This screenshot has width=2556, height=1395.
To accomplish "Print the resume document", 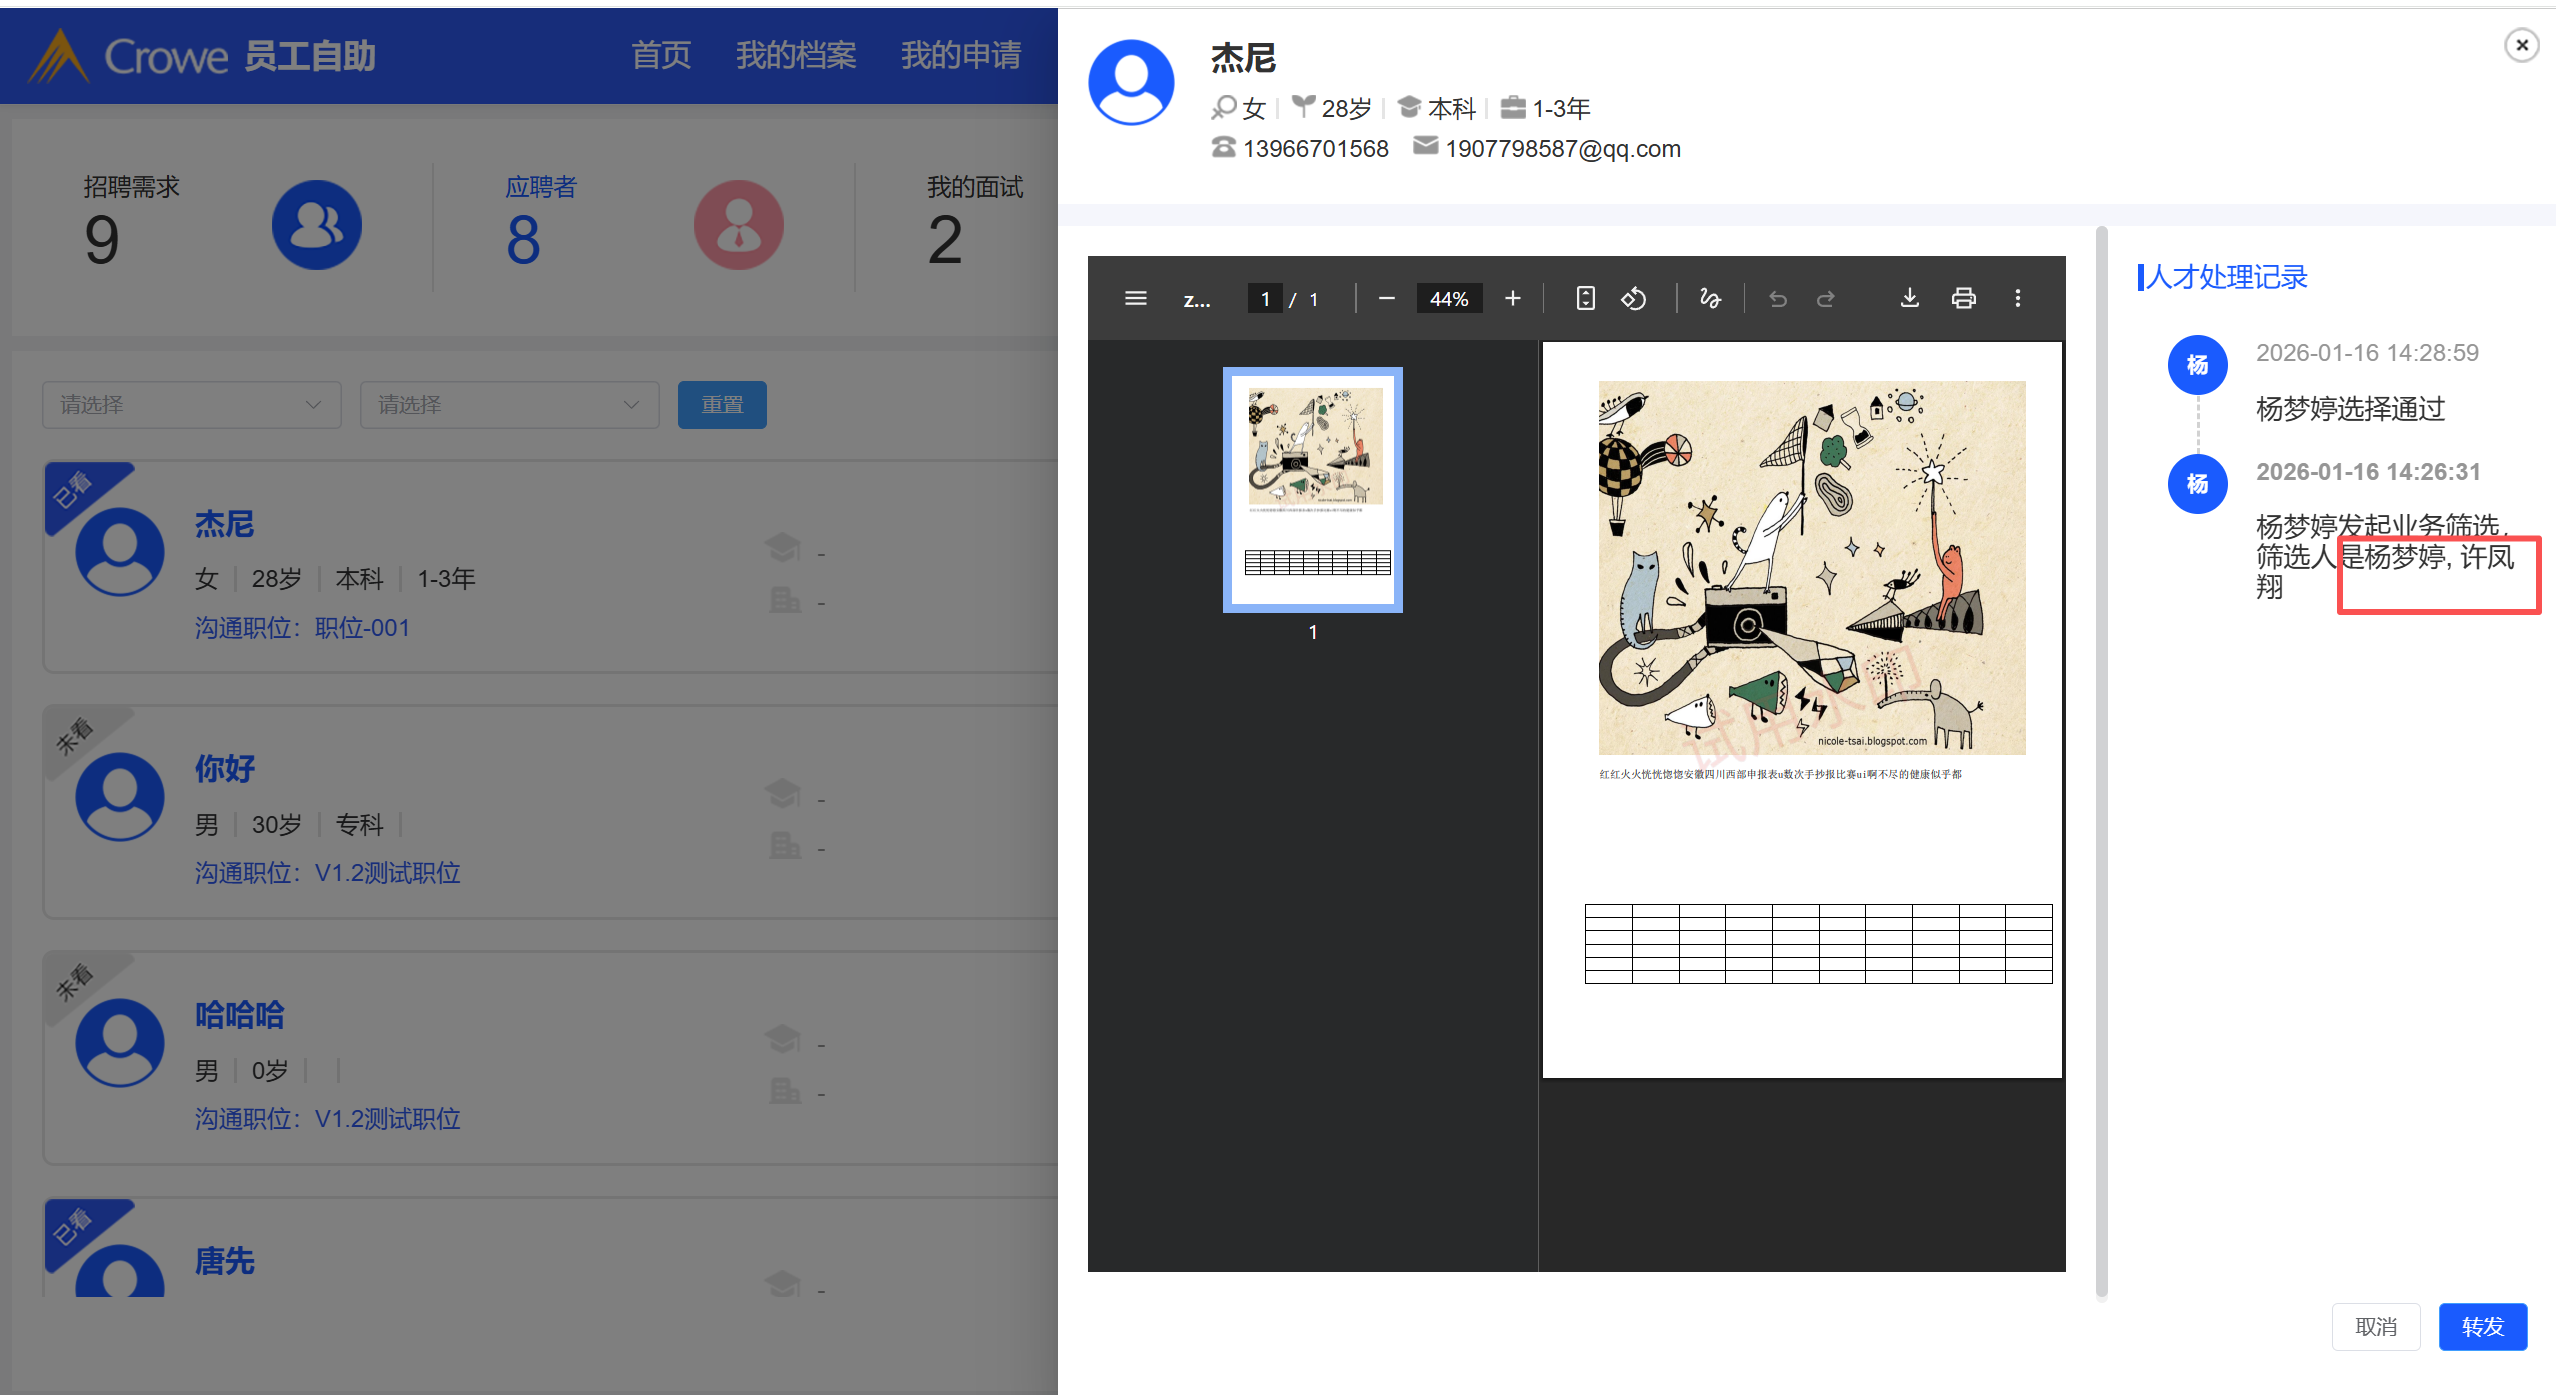I will pyautogui.click(x=1963, y=298).
